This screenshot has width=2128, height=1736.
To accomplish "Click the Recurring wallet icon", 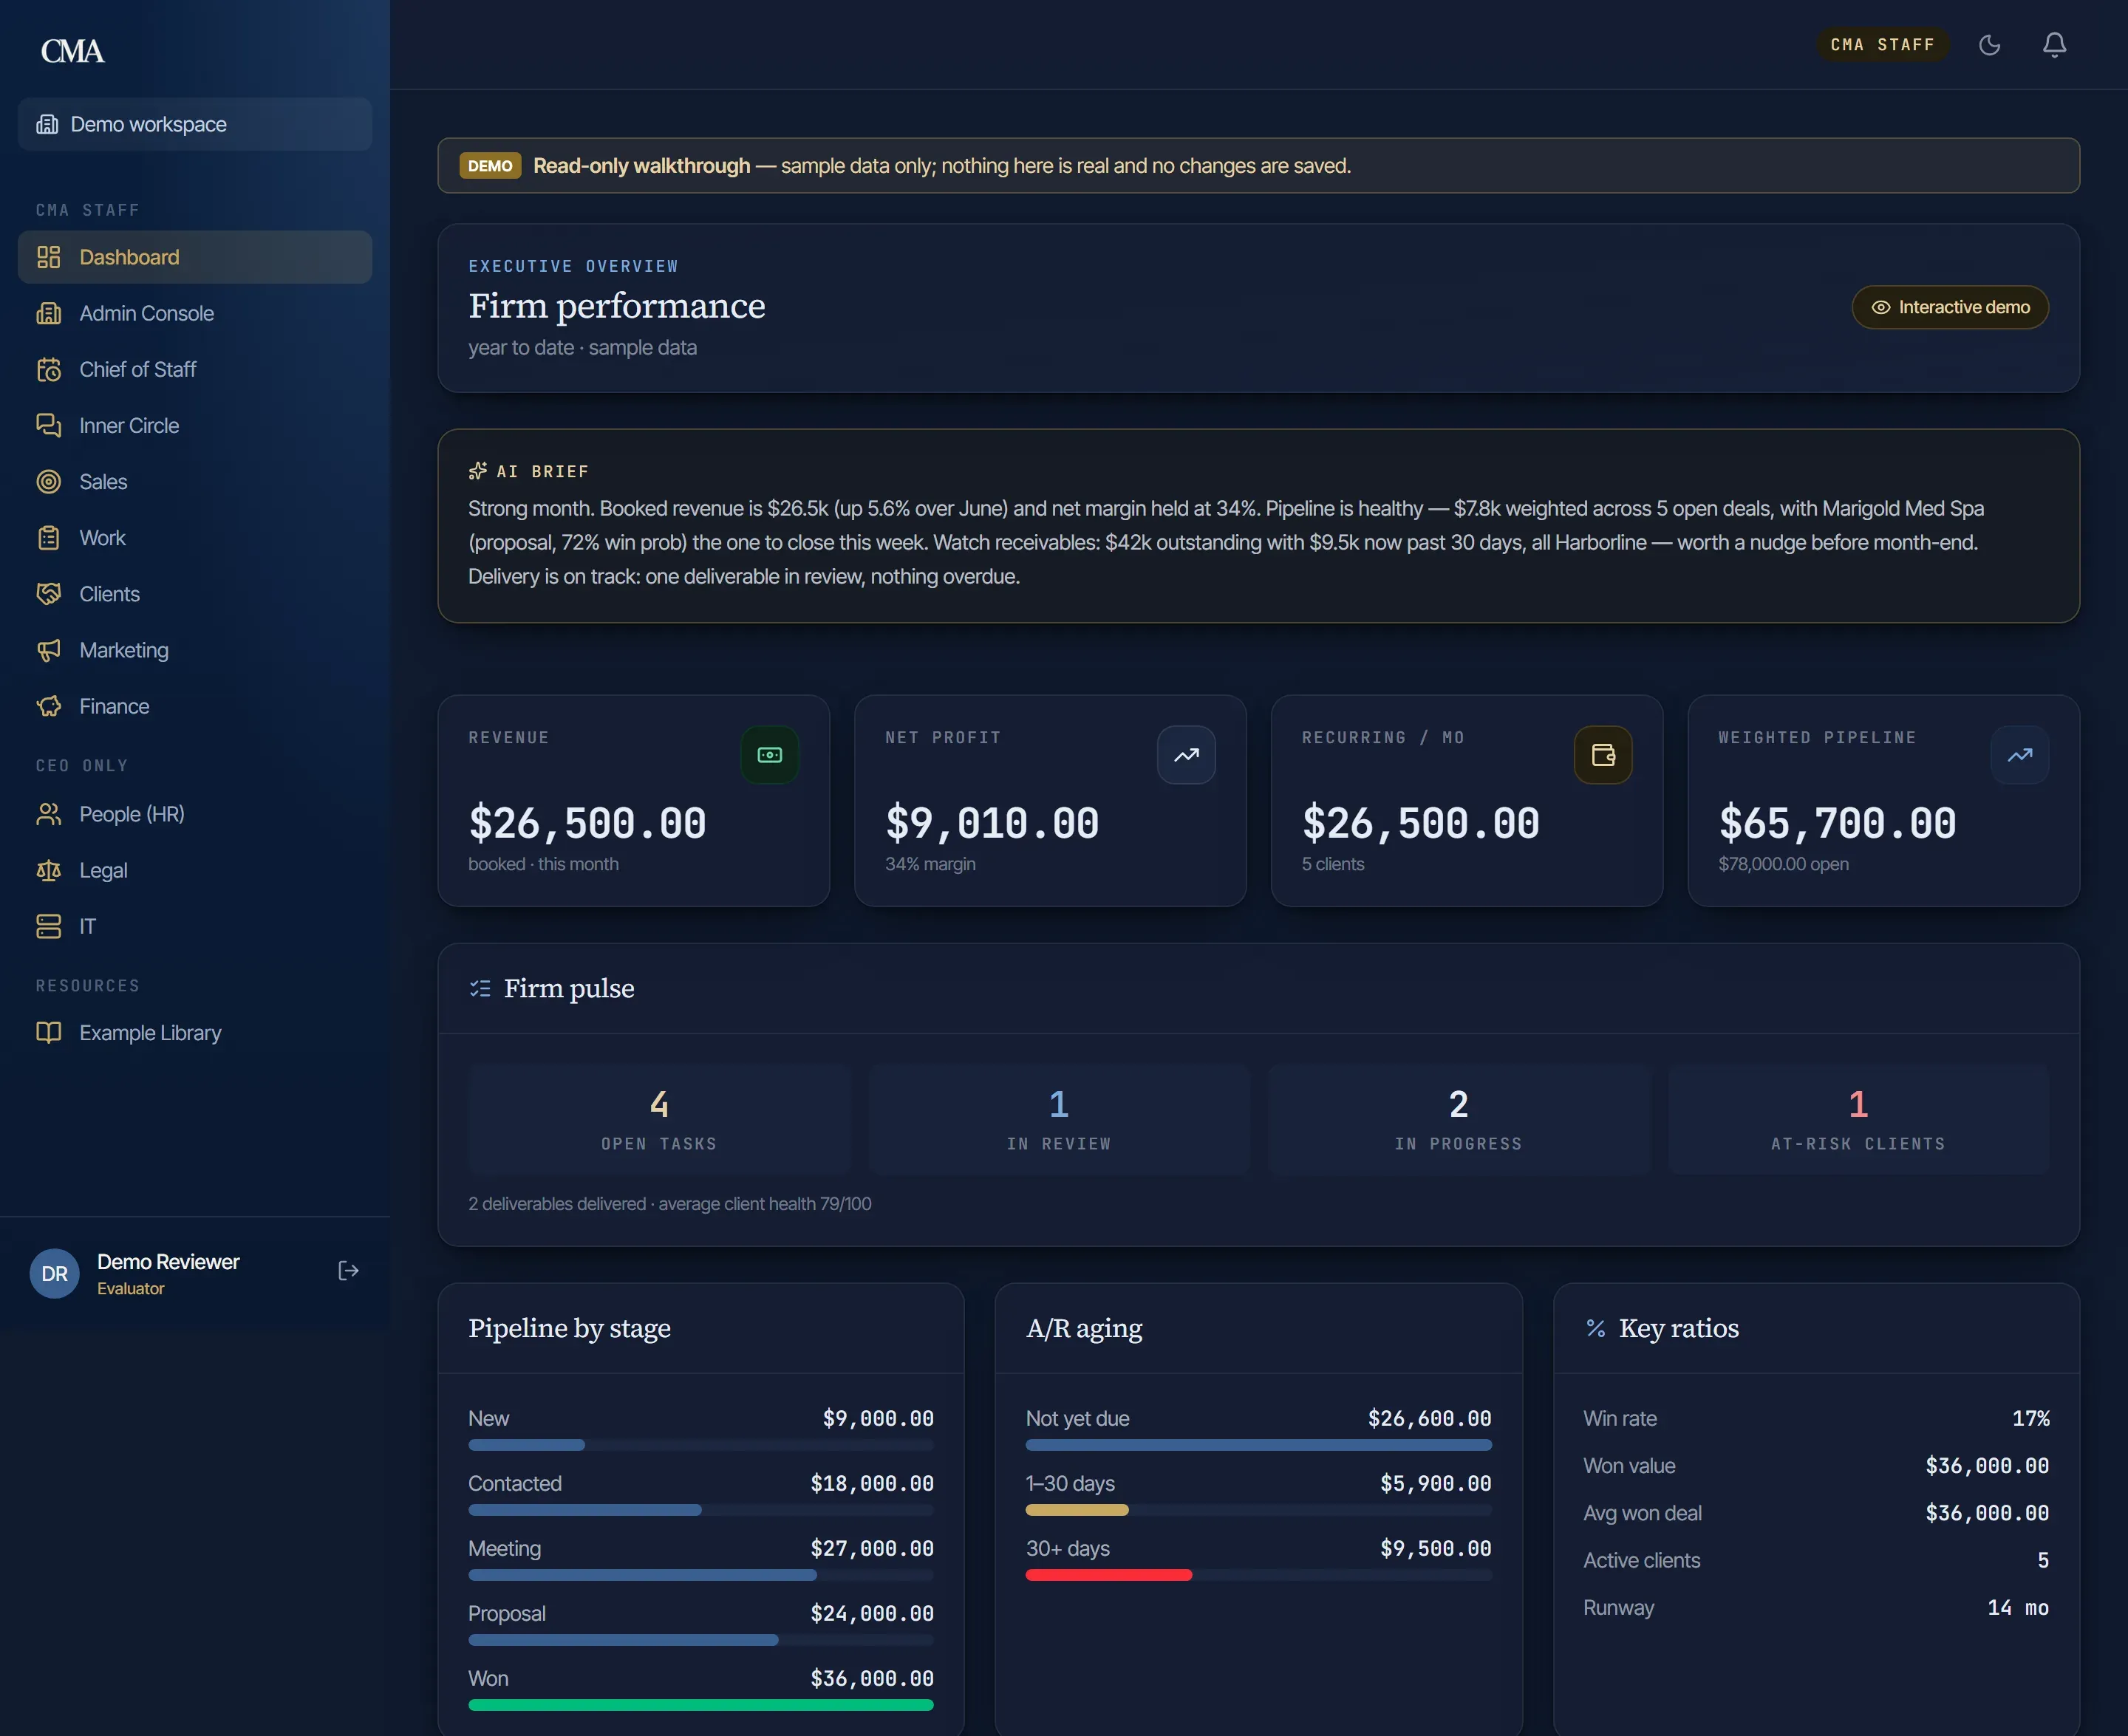I will click(x=1603, y=755).
